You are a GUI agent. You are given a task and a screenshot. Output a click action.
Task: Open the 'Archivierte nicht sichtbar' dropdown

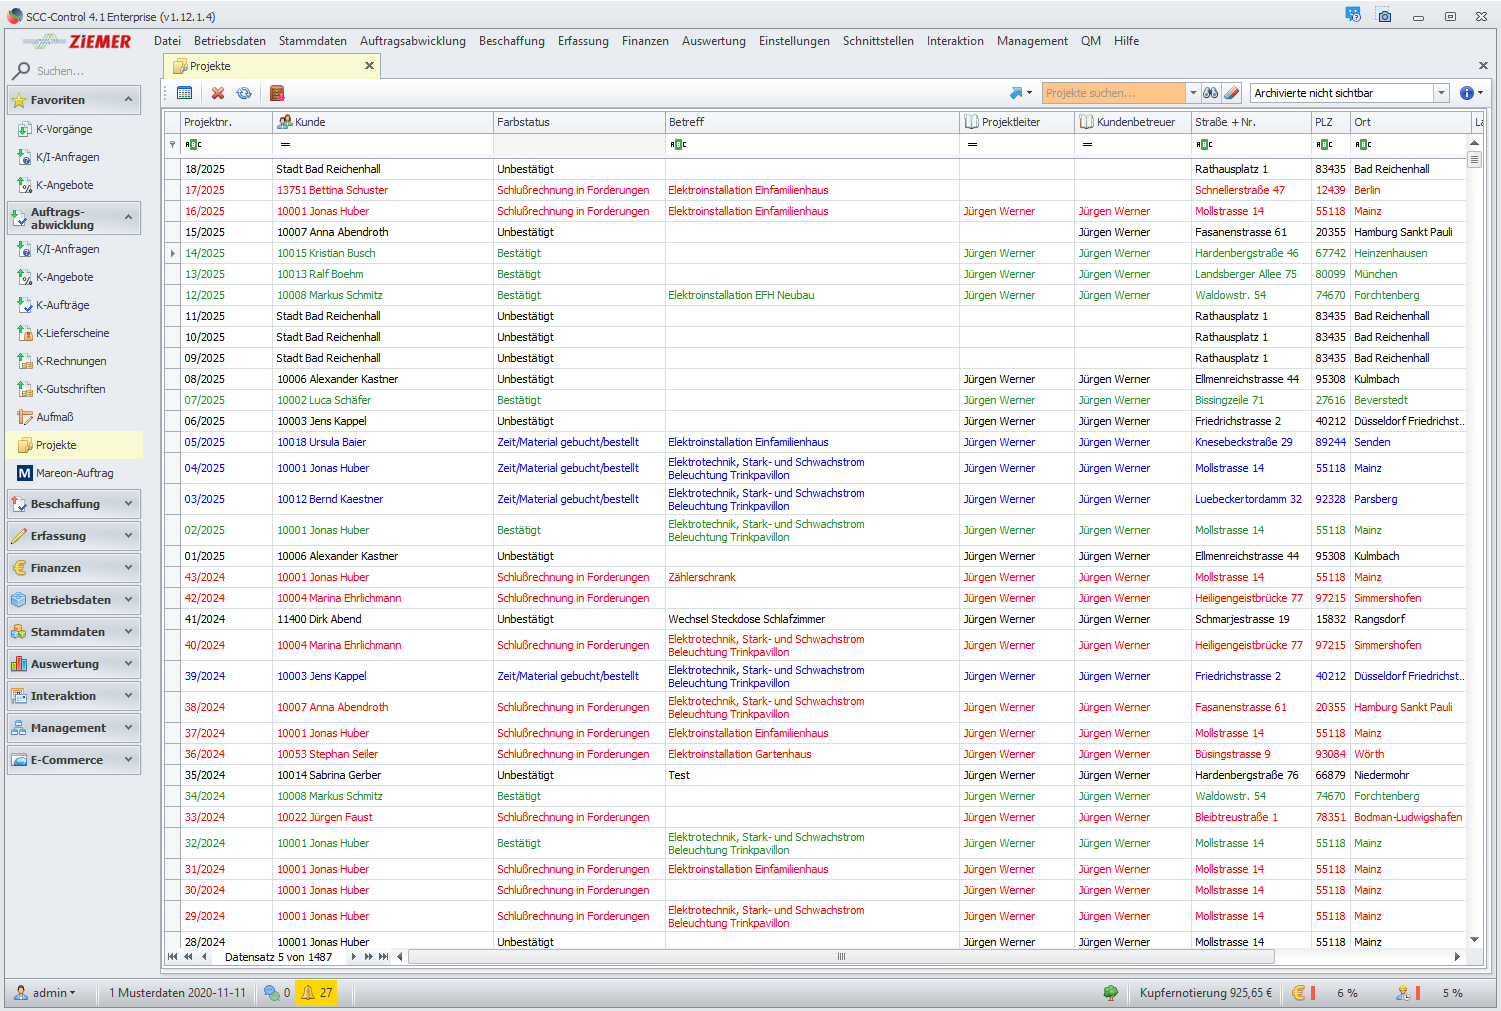1442,93
